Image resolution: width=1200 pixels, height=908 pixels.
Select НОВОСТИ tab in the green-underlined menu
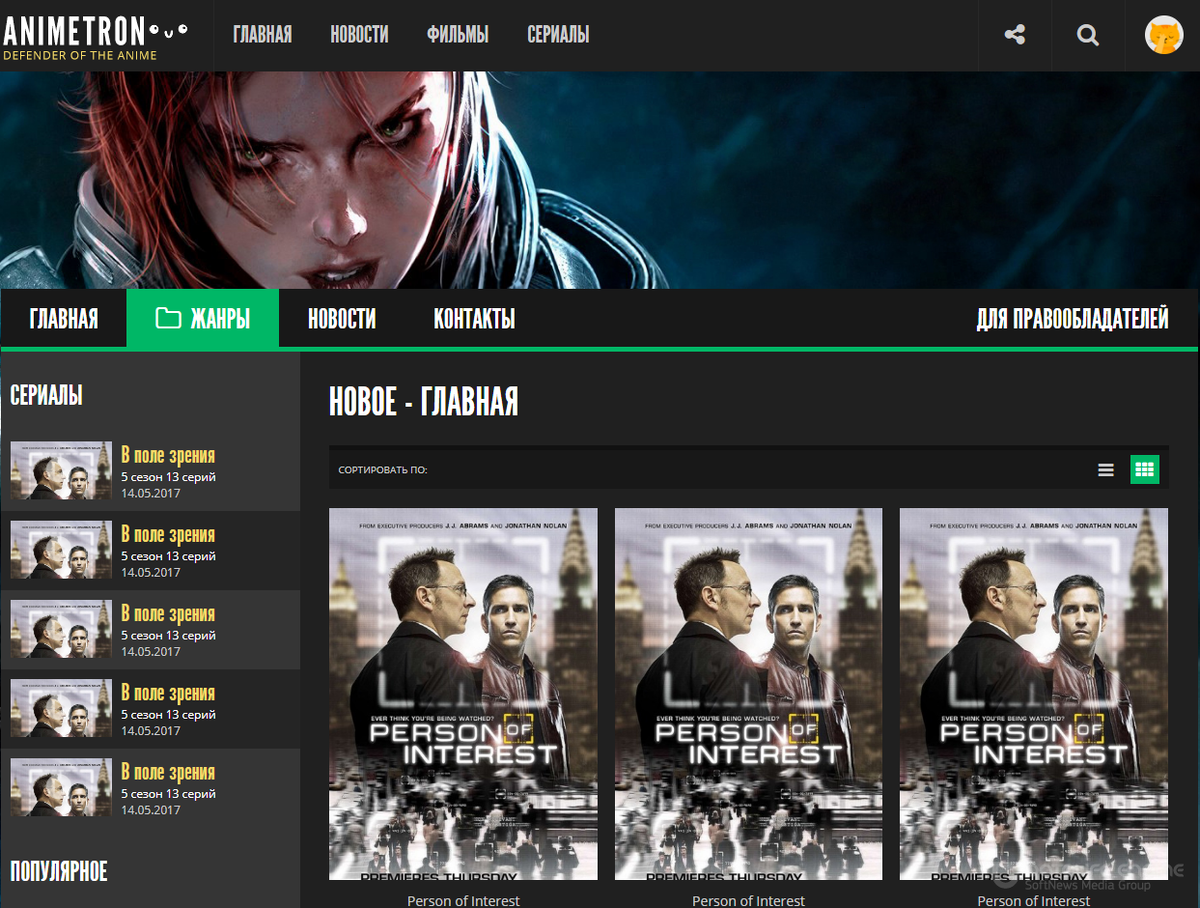pyautogui.click(x=342, y=319)
